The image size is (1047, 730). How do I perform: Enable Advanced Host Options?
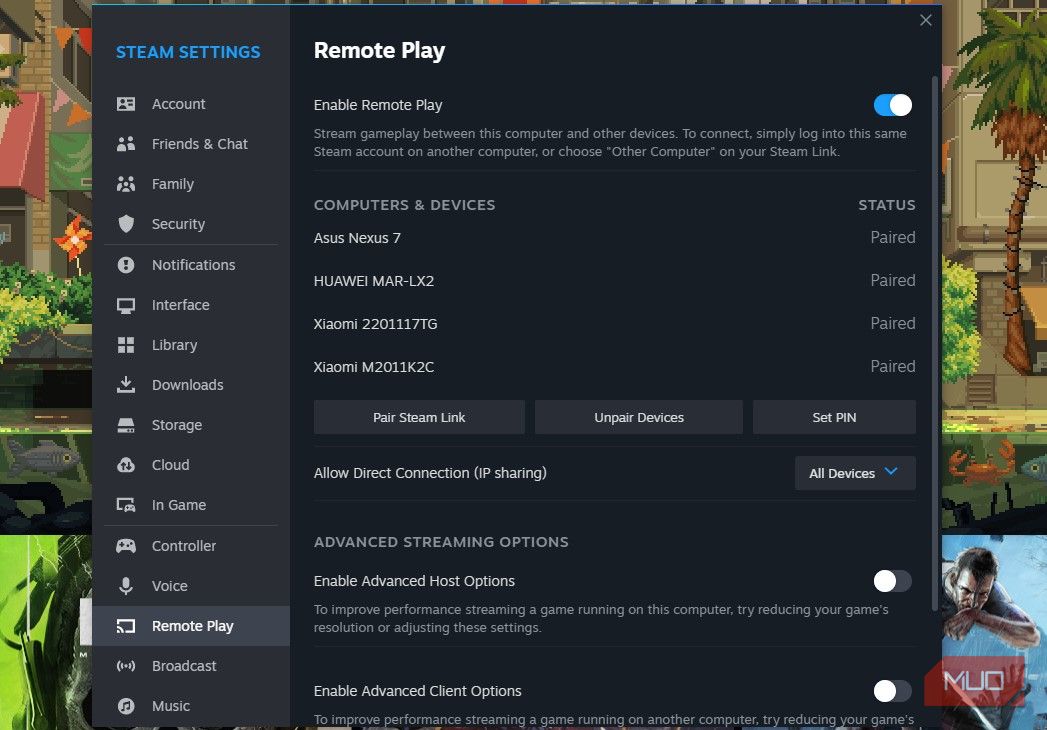click(891, 581)
